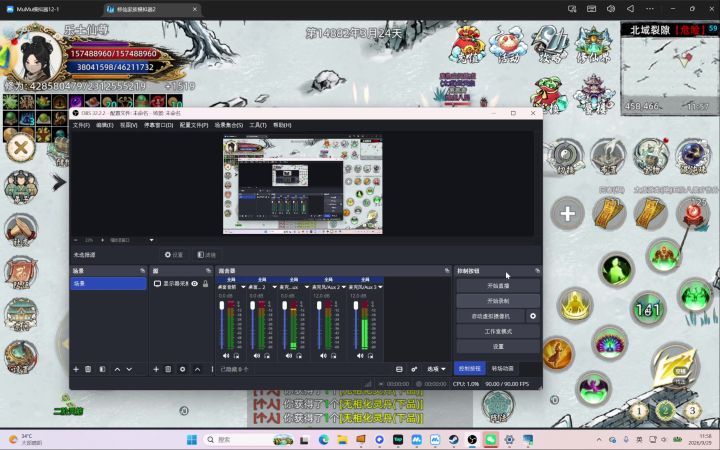The height and width of the screenshot is (450, 720).
Task: Open dropdown of second mixer channel name
Action: pos(274,287)
